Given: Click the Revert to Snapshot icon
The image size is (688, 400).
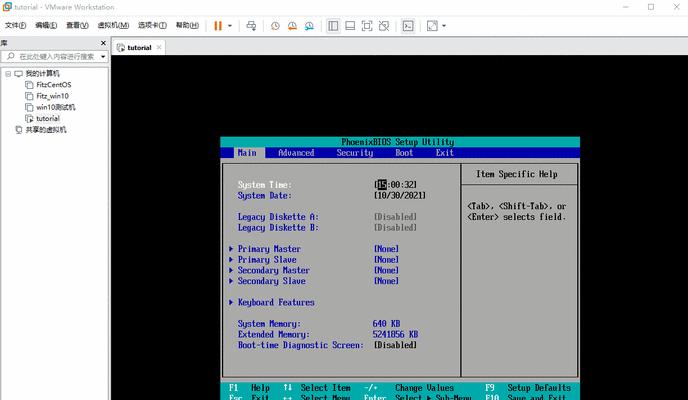Looking at the screenshot, I should [292, 26].
